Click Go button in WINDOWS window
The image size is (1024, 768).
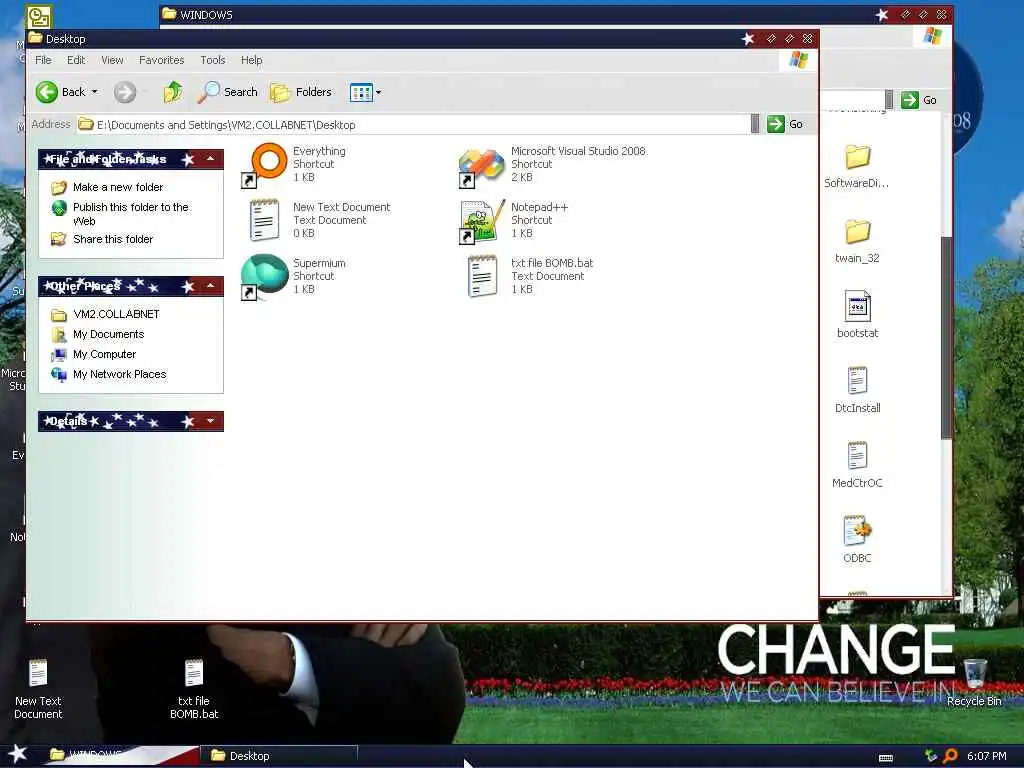click(919, 100)
